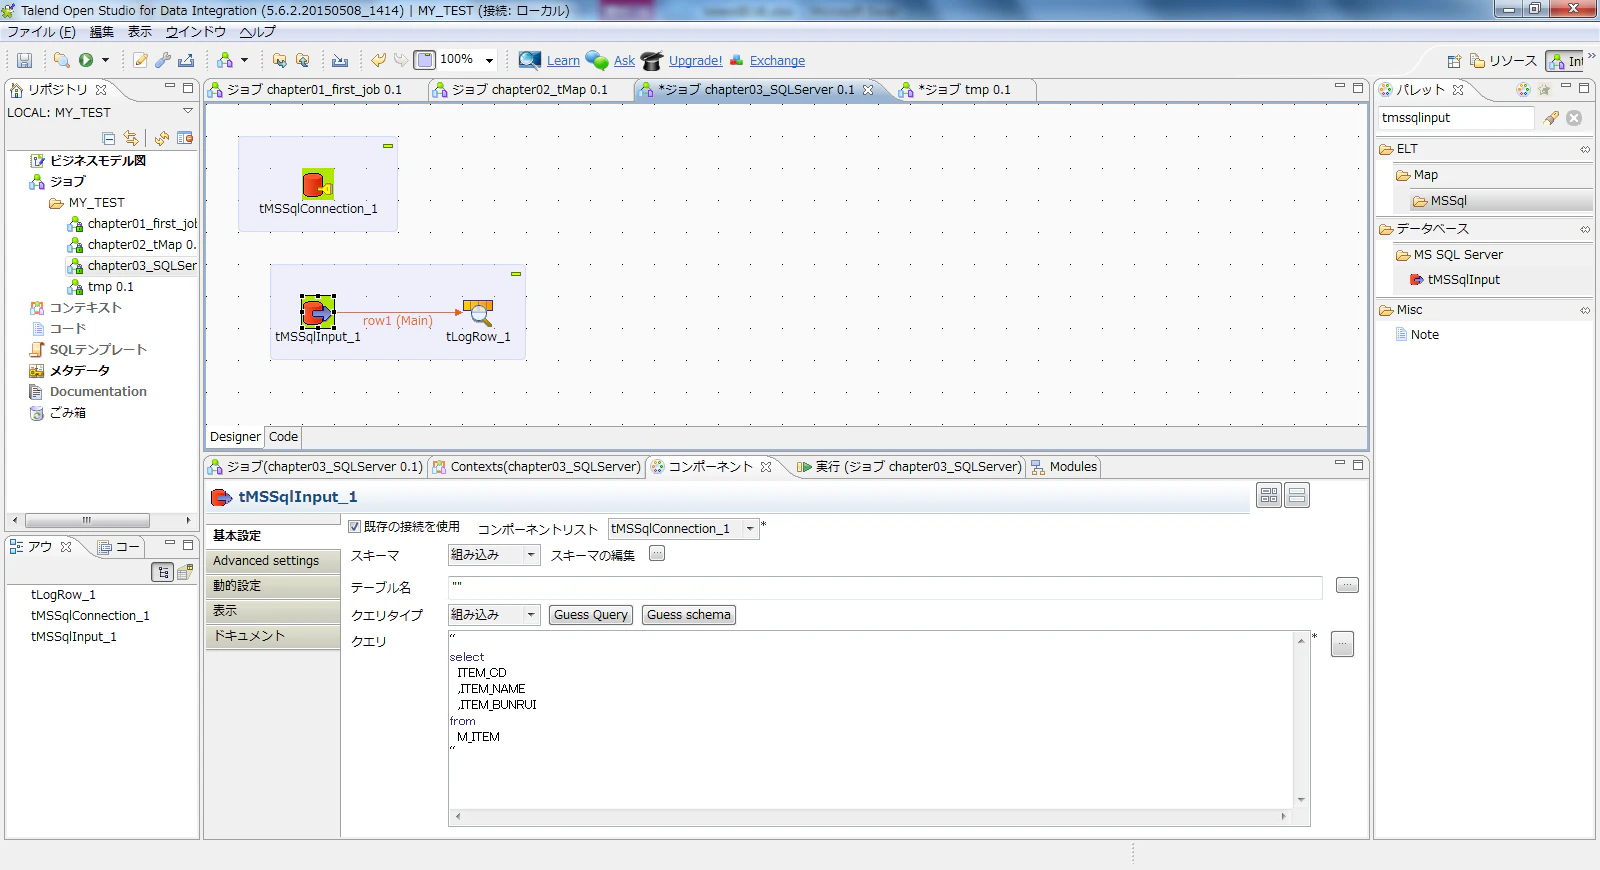
Task: Click the edit schema ellipsis button
Action: point(657,553)
